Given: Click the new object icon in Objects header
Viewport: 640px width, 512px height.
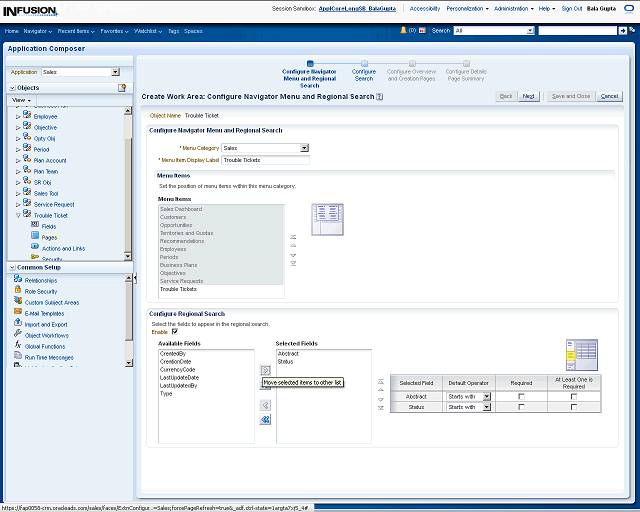Looking at the screenshot, I should tap(122, 88).
